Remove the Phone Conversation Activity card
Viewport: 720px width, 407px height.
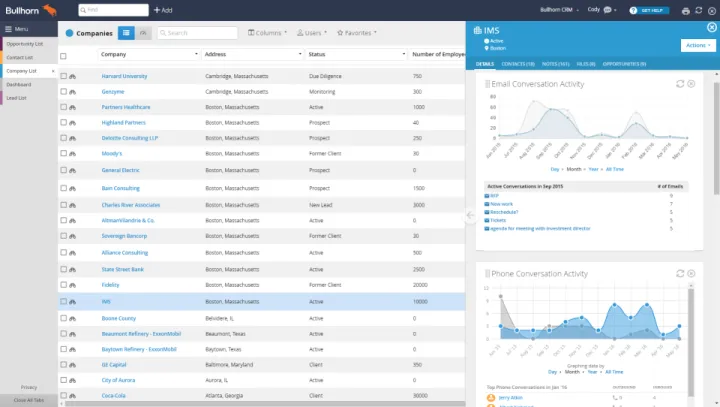(691, 274)
